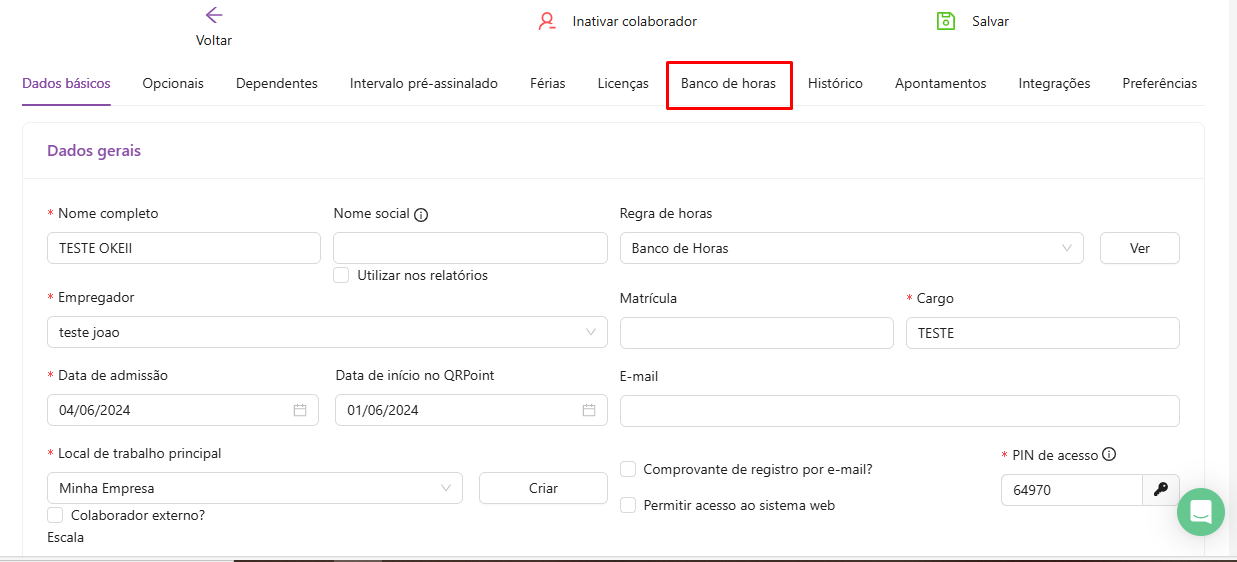Click the Inativar colaborador user icon
The width and height of the screenshot is (1237, 562).
[546, 21]
